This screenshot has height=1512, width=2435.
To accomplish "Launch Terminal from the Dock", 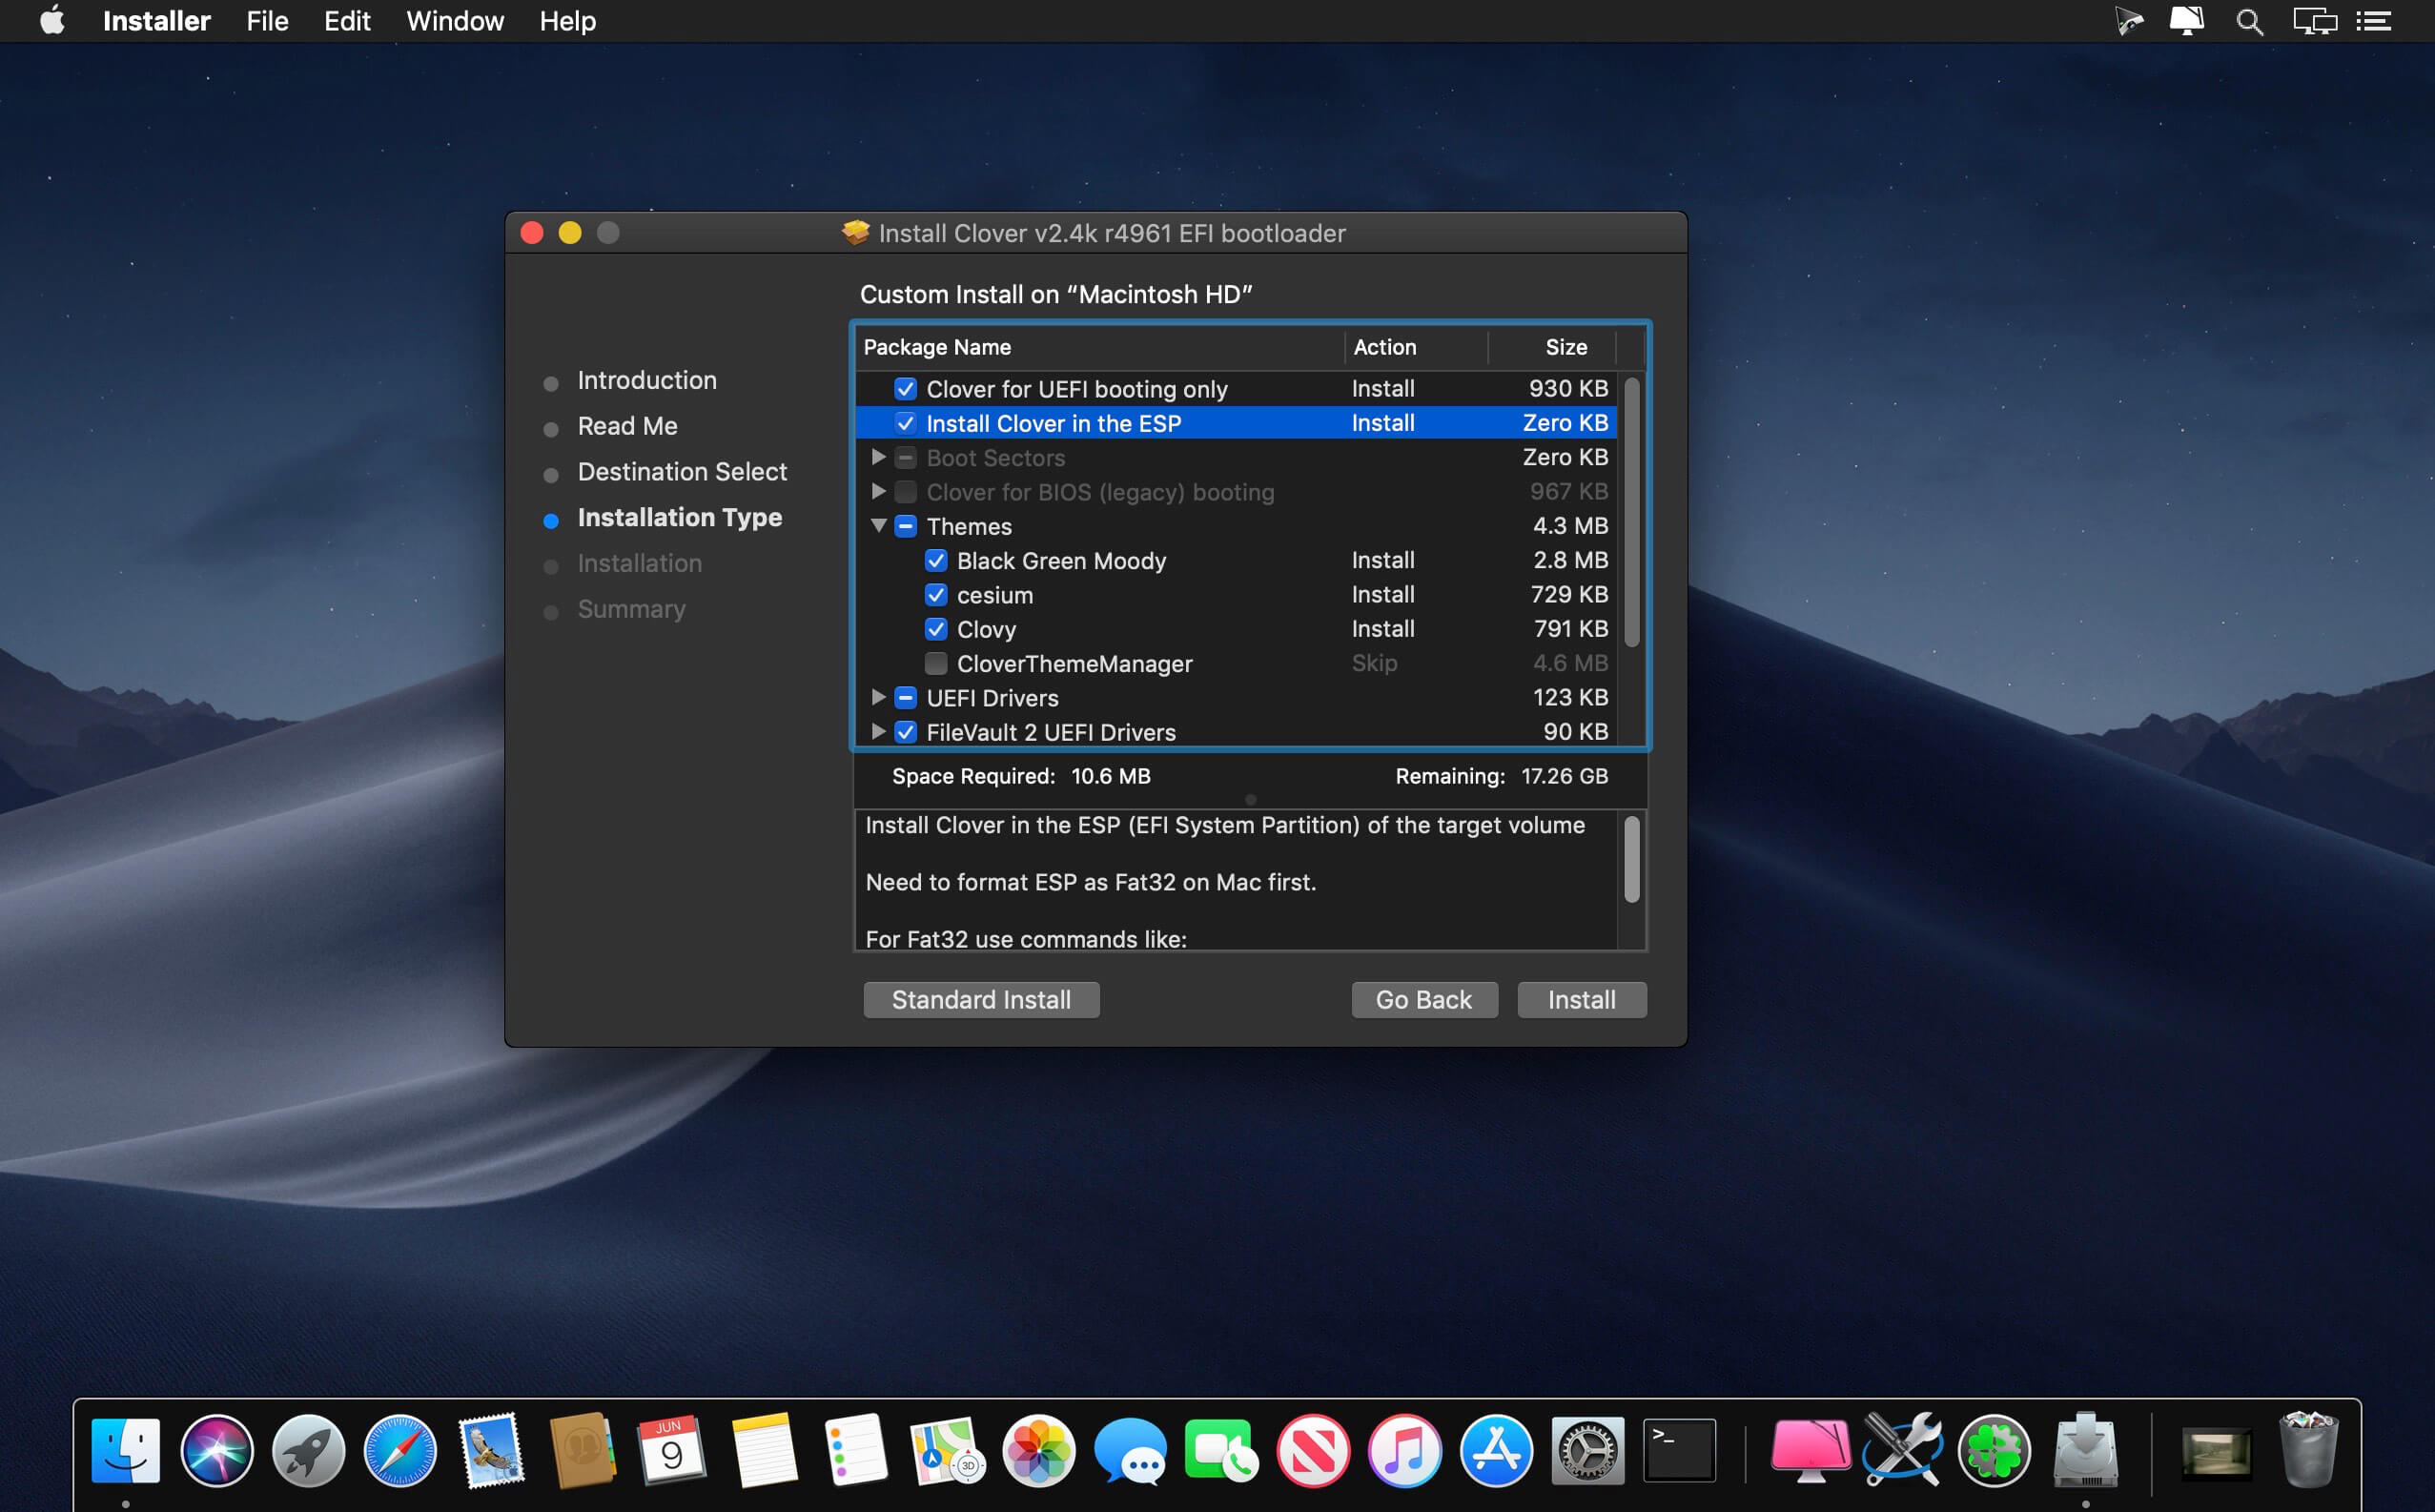I will pos(1675,1451).
